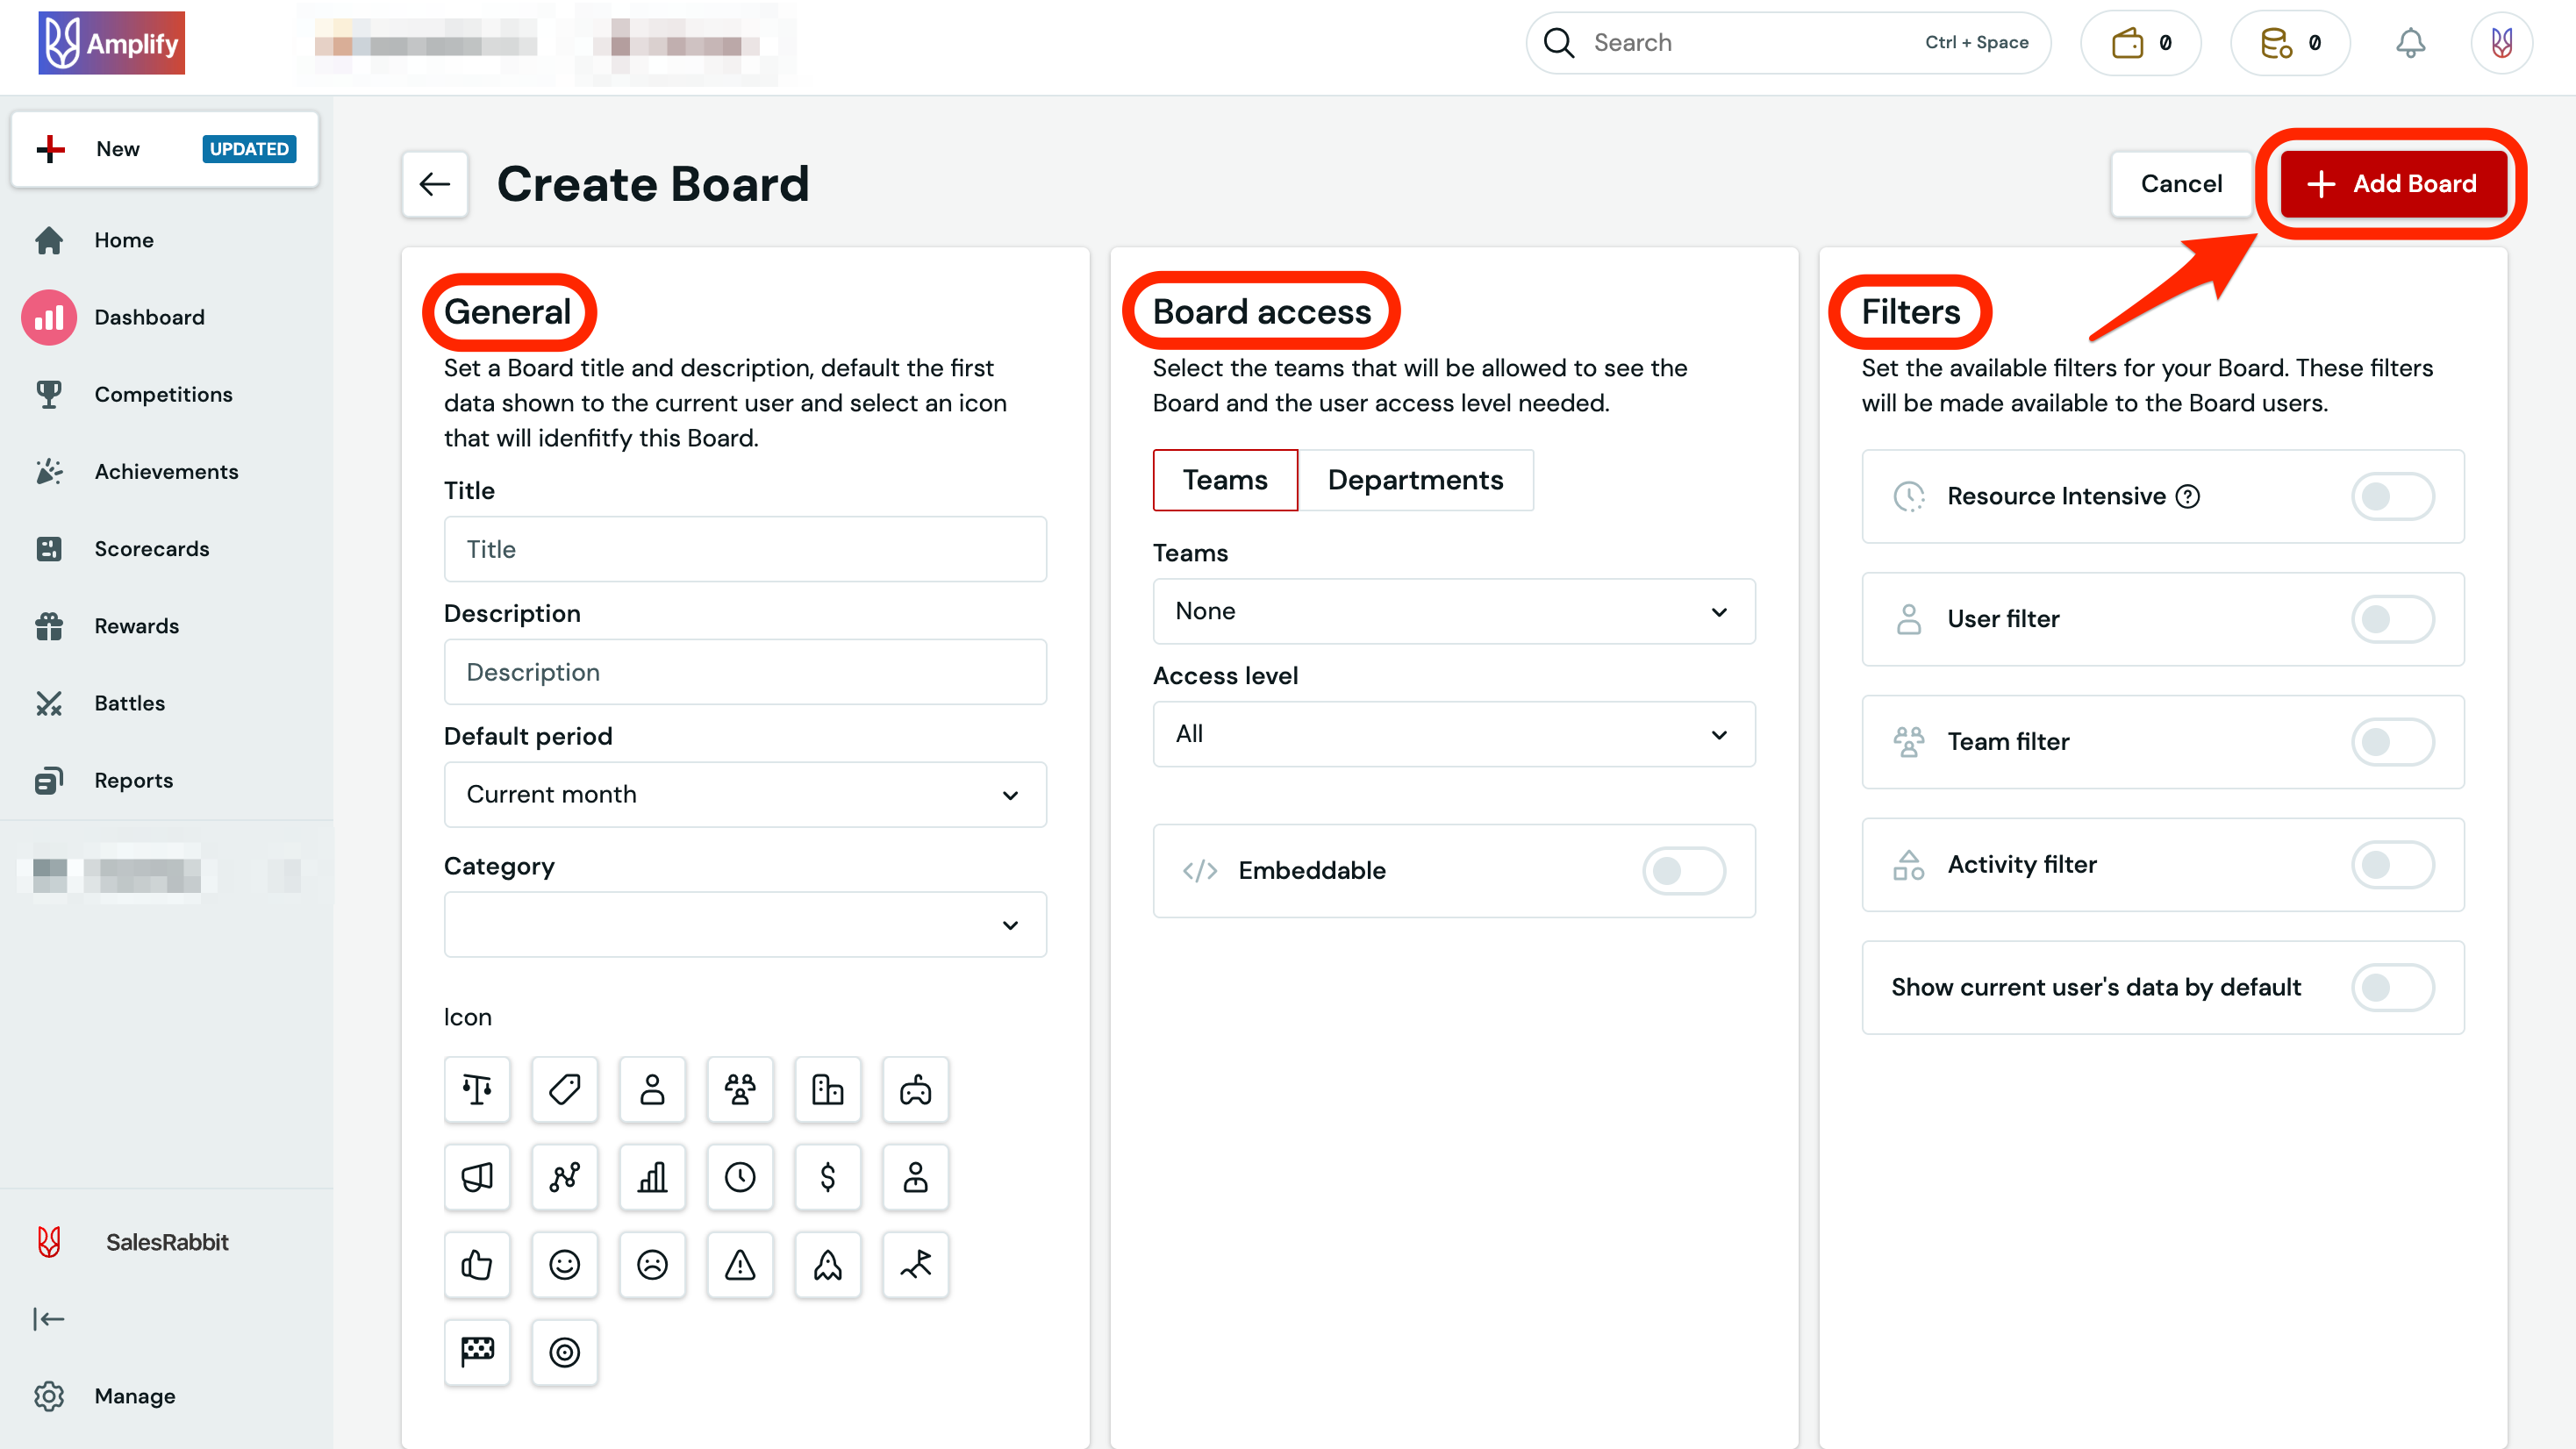2576x1449 pixels.
Task: Select the bullseye target icon
Action: (x=565, y=1352)
